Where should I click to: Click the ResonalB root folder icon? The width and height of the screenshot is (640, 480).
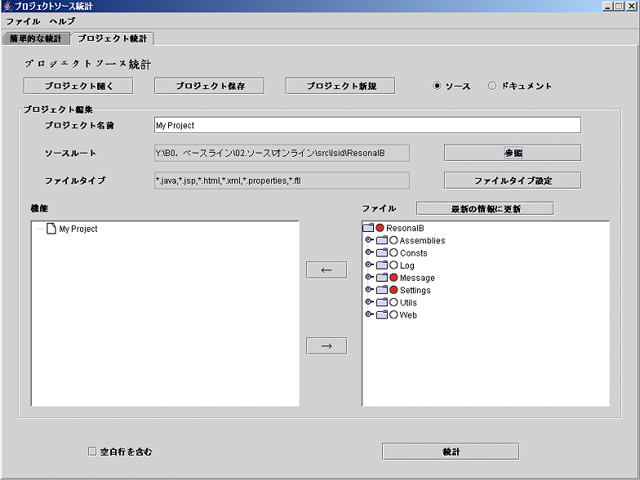pyautogui.click(x=368, y=229)
